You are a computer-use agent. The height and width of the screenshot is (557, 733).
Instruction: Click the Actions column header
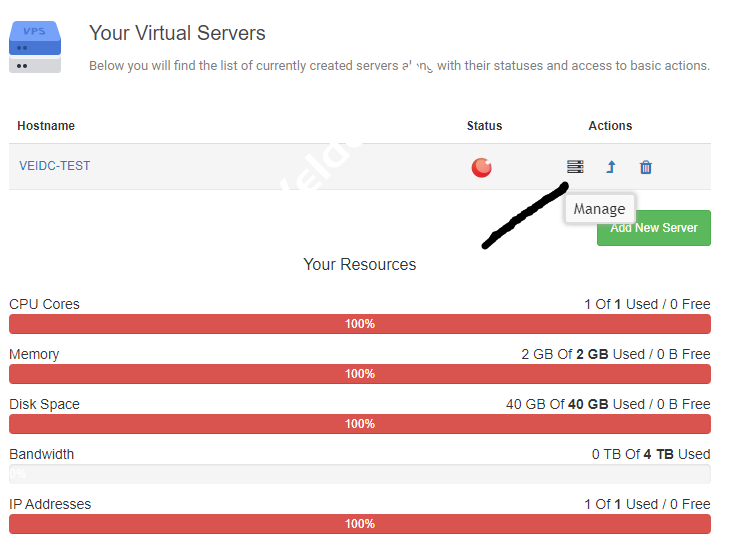[x=610, y=126]
